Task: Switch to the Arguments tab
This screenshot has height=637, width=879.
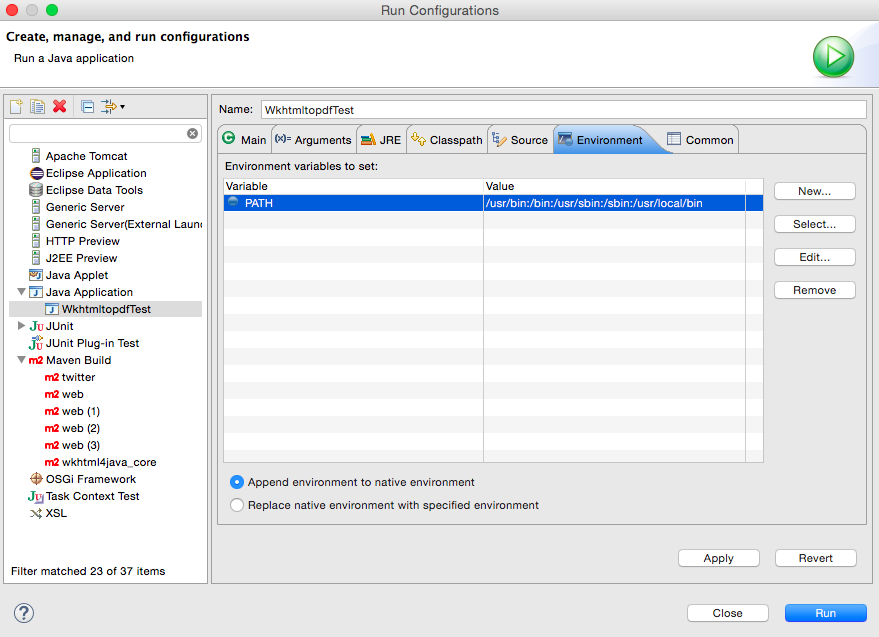Action: point(314,140)
